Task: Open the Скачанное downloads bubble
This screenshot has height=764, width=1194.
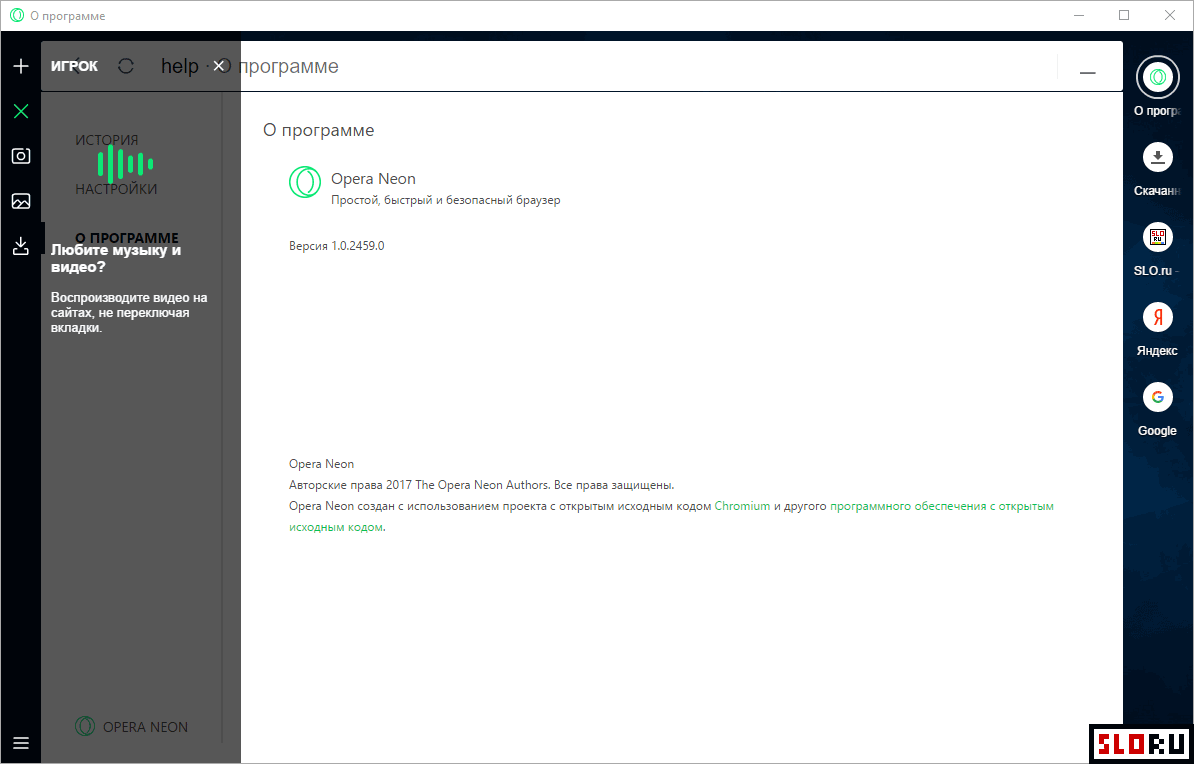Action: [1157, 158]
